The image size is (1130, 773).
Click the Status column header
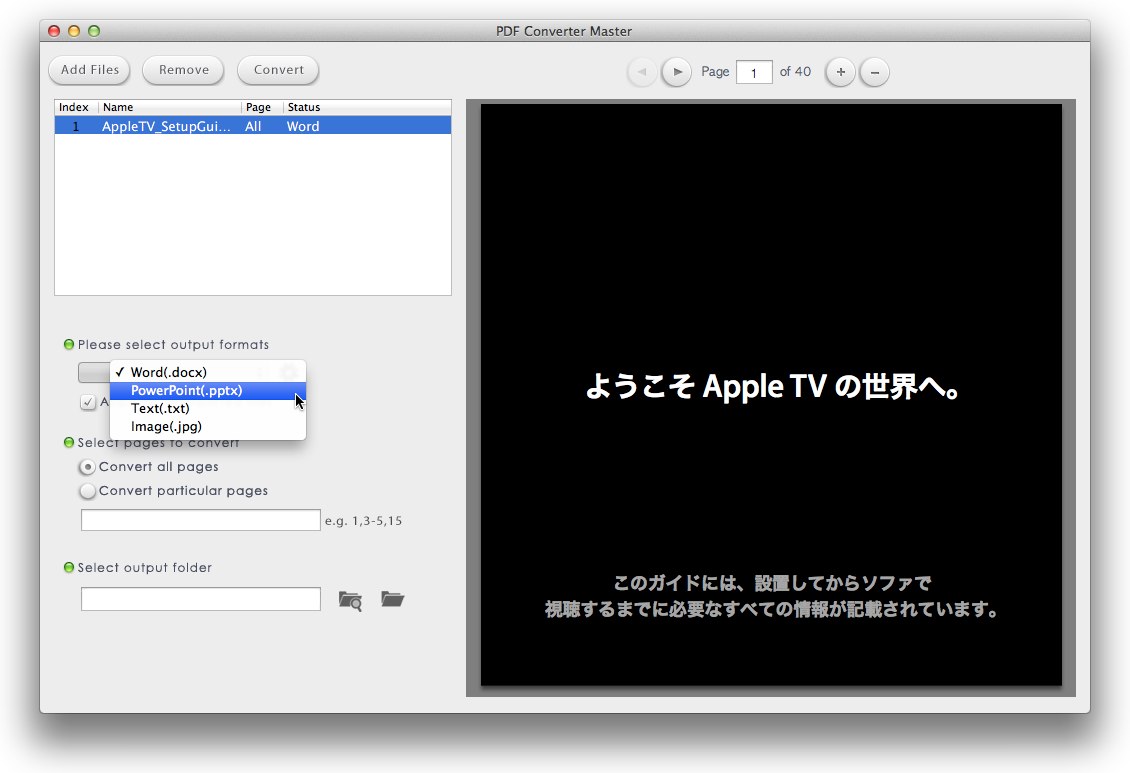[367, 107]
